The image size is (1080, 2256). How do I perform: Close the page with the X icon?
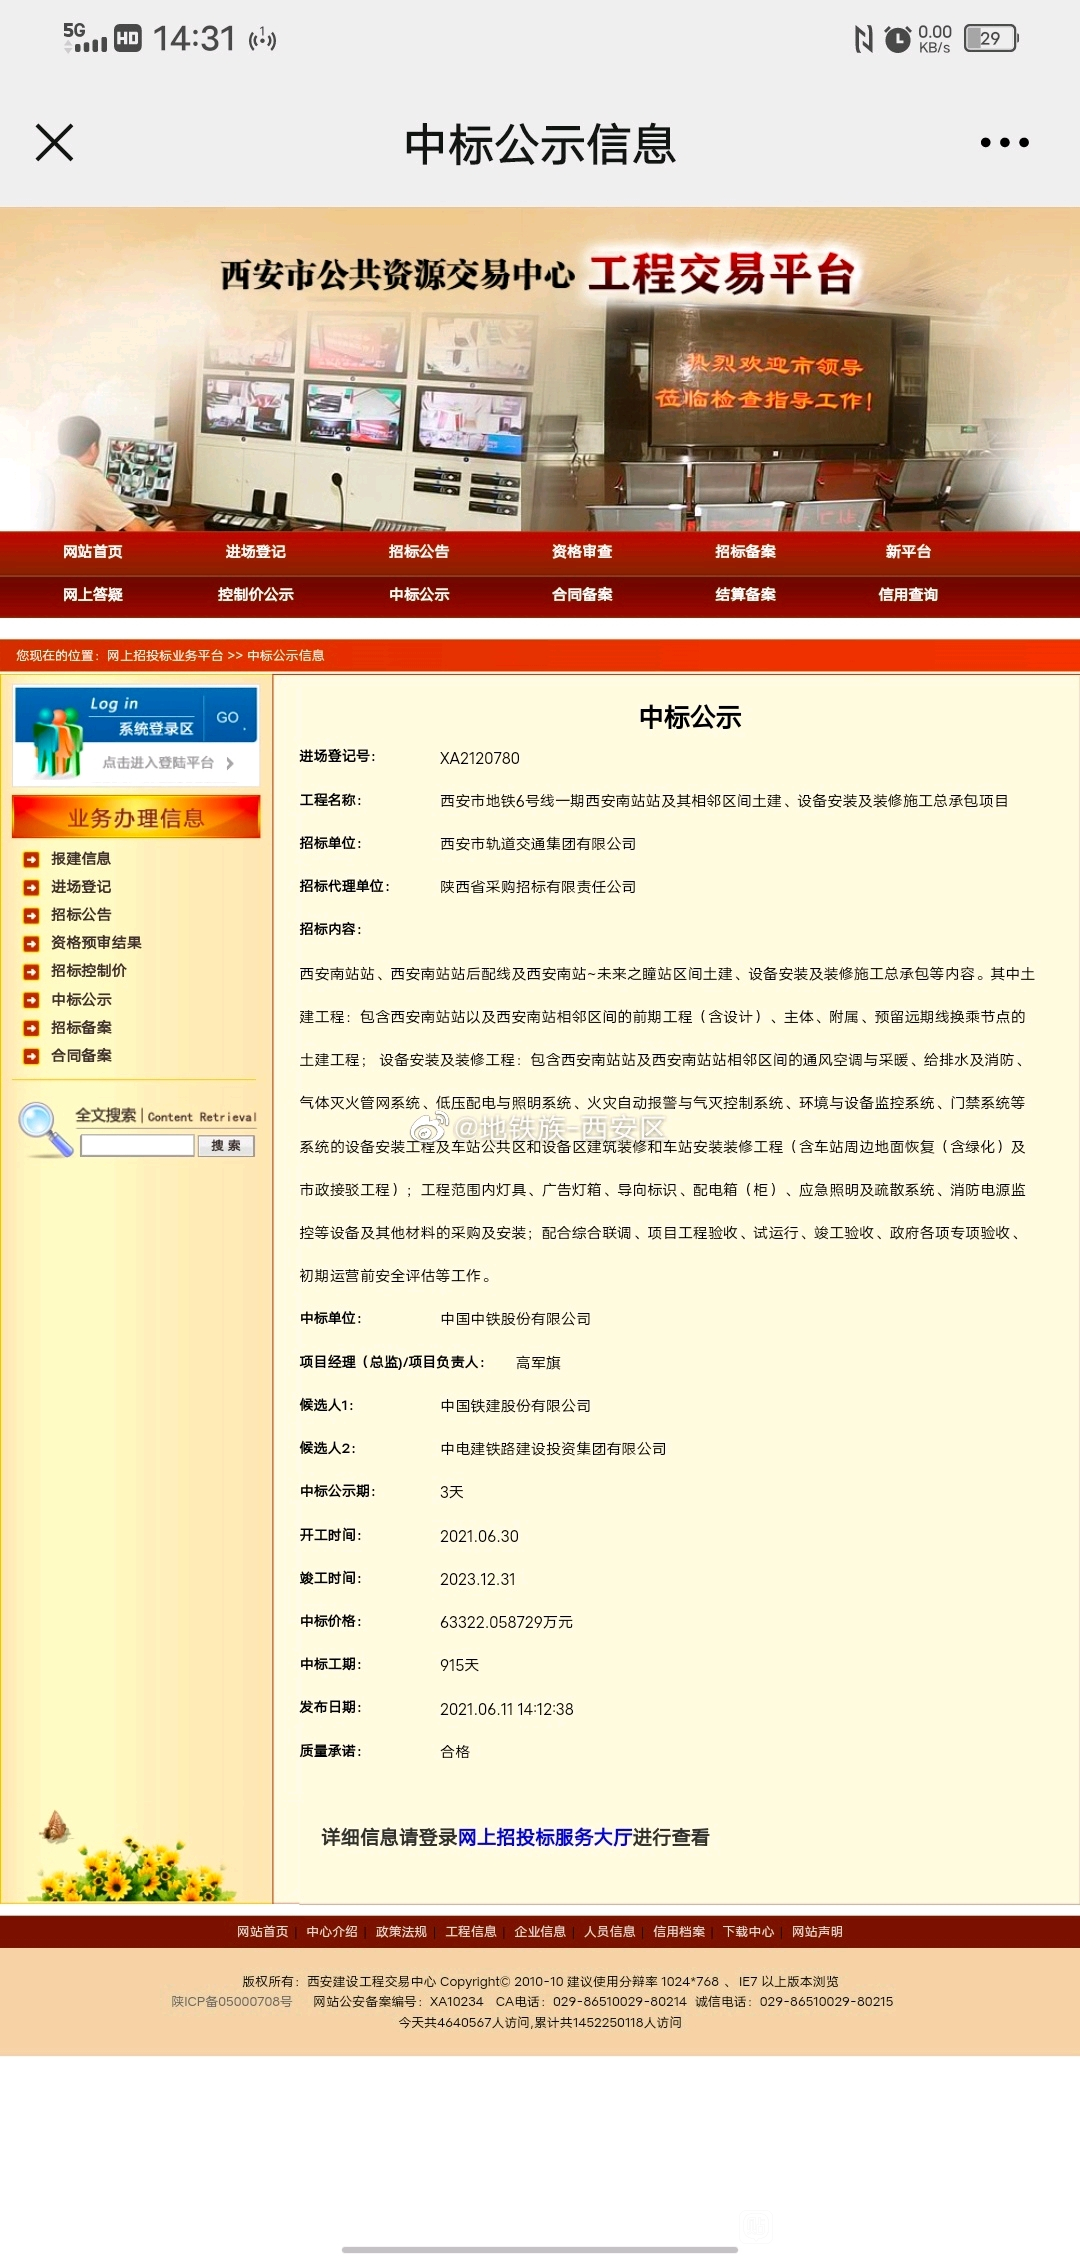[54, 142]
